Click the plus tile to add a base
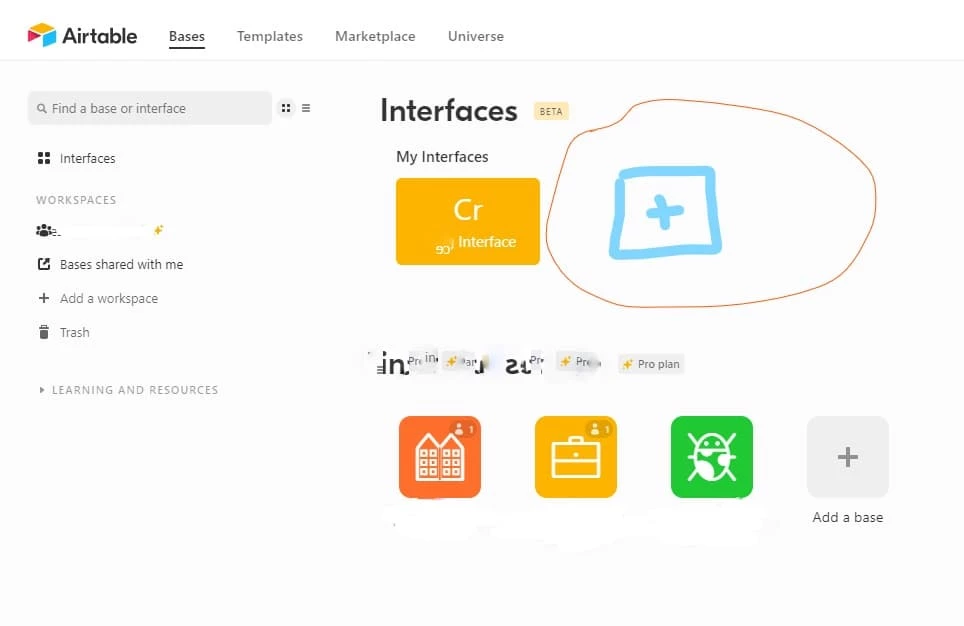The height and width of the screenshot is (626, 964). point(848,457)
